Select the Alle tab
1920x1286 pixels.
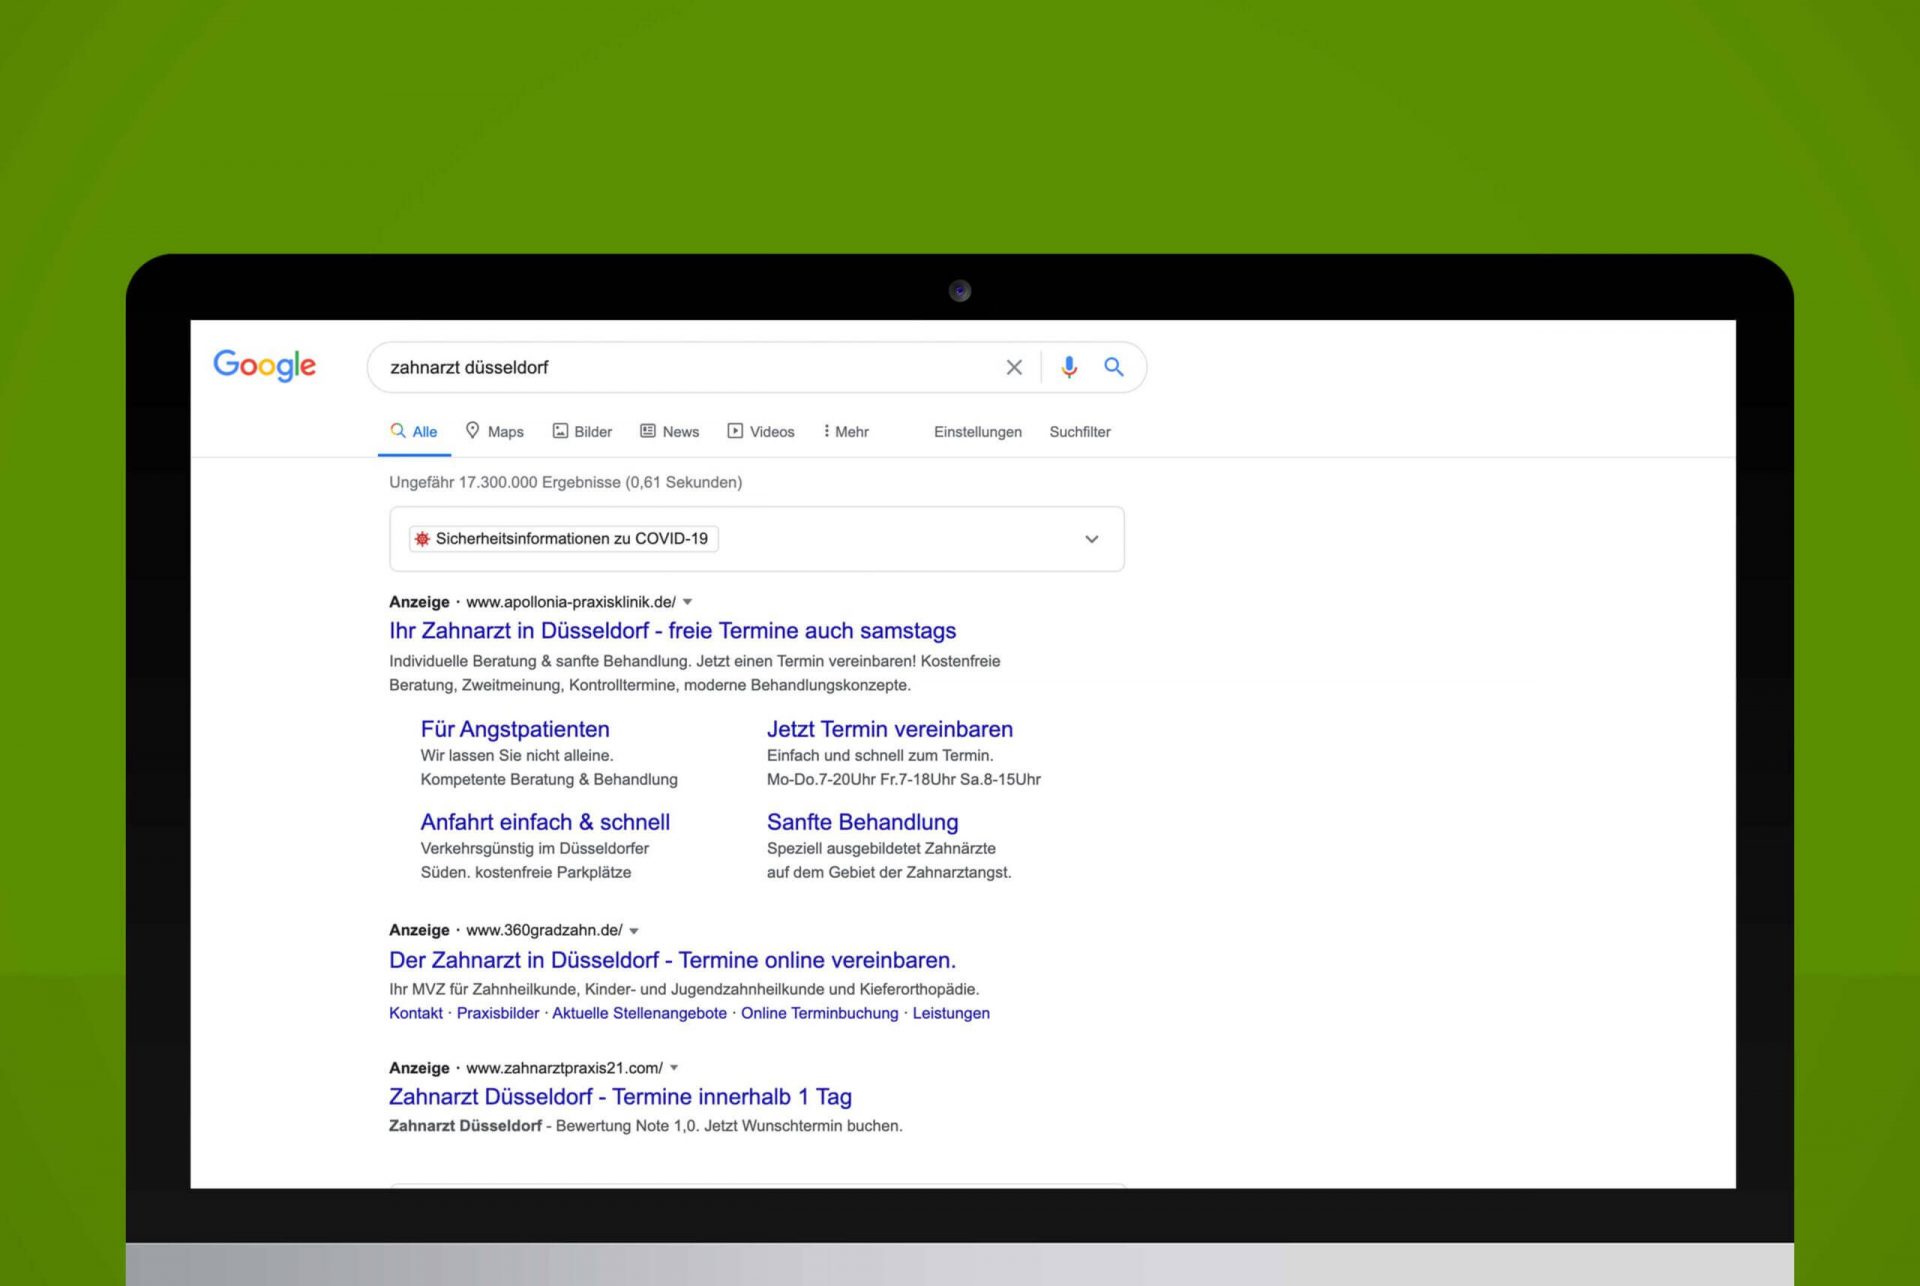coord(414,431)
